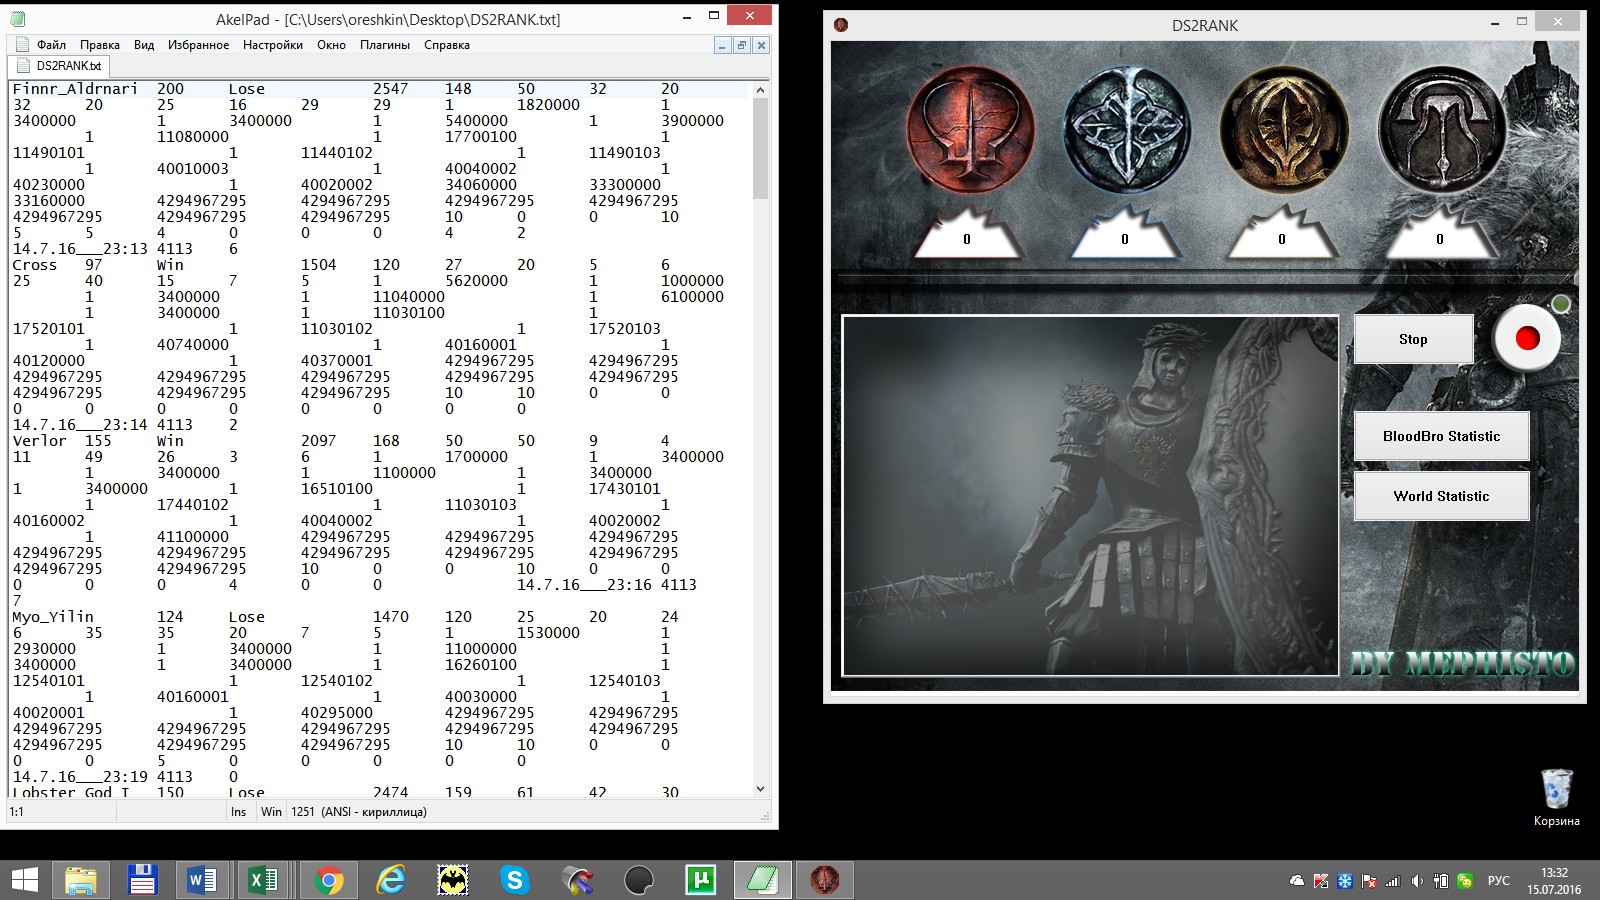Open the Action Center flag icon
The image size is (1600, 900).
(x=1369, y=881)
